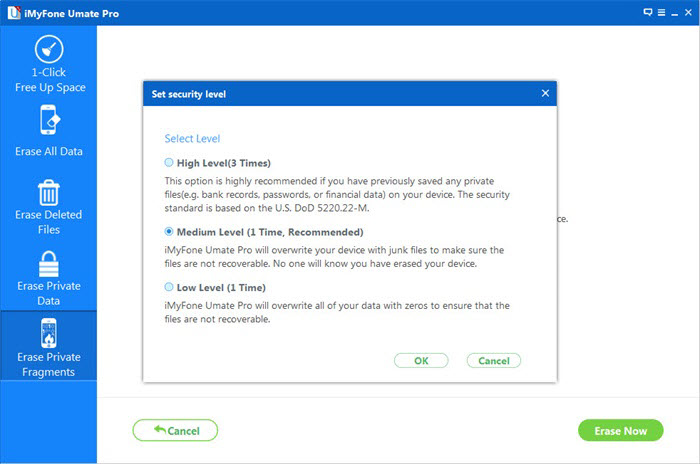This screenshot has width=700, height=464.
Task: Click the bottom-left Cancel back button
Action: tap(175, 431)
